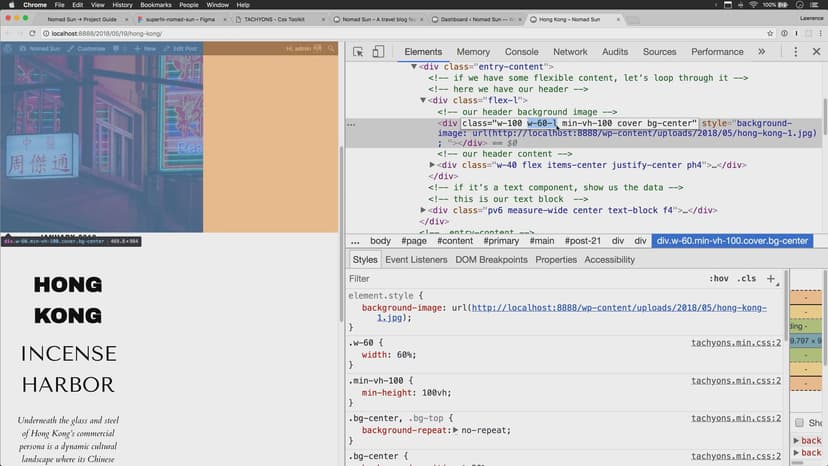828x466 pixels.
Task: Collapse the div class="flex-l" node
Action: [x=423, y=100]
